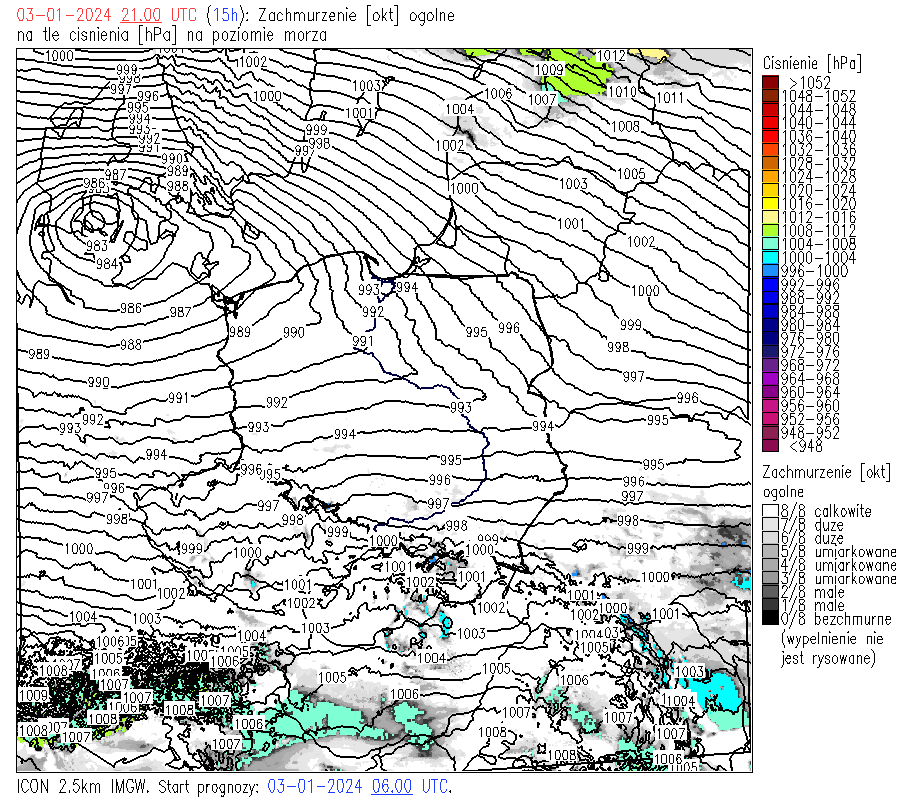This screenshot has width=900, height=800.
Task: Click the 5/8 umiarkowane cloud cover swatch
Action: [x=770, y=552]
